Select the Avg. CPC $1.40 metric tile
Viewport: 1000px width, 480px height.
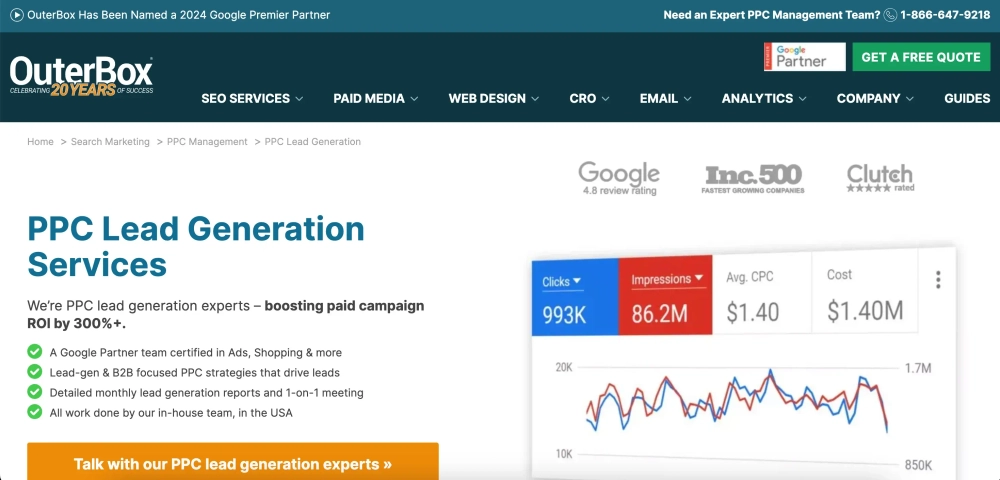[x=761, y=293]
